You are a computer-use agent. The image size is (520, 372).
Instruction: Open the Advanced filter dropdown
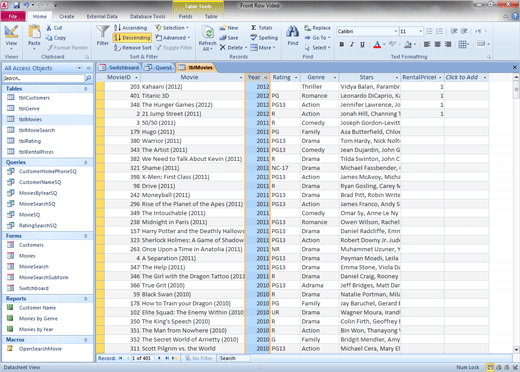point(173,38)
